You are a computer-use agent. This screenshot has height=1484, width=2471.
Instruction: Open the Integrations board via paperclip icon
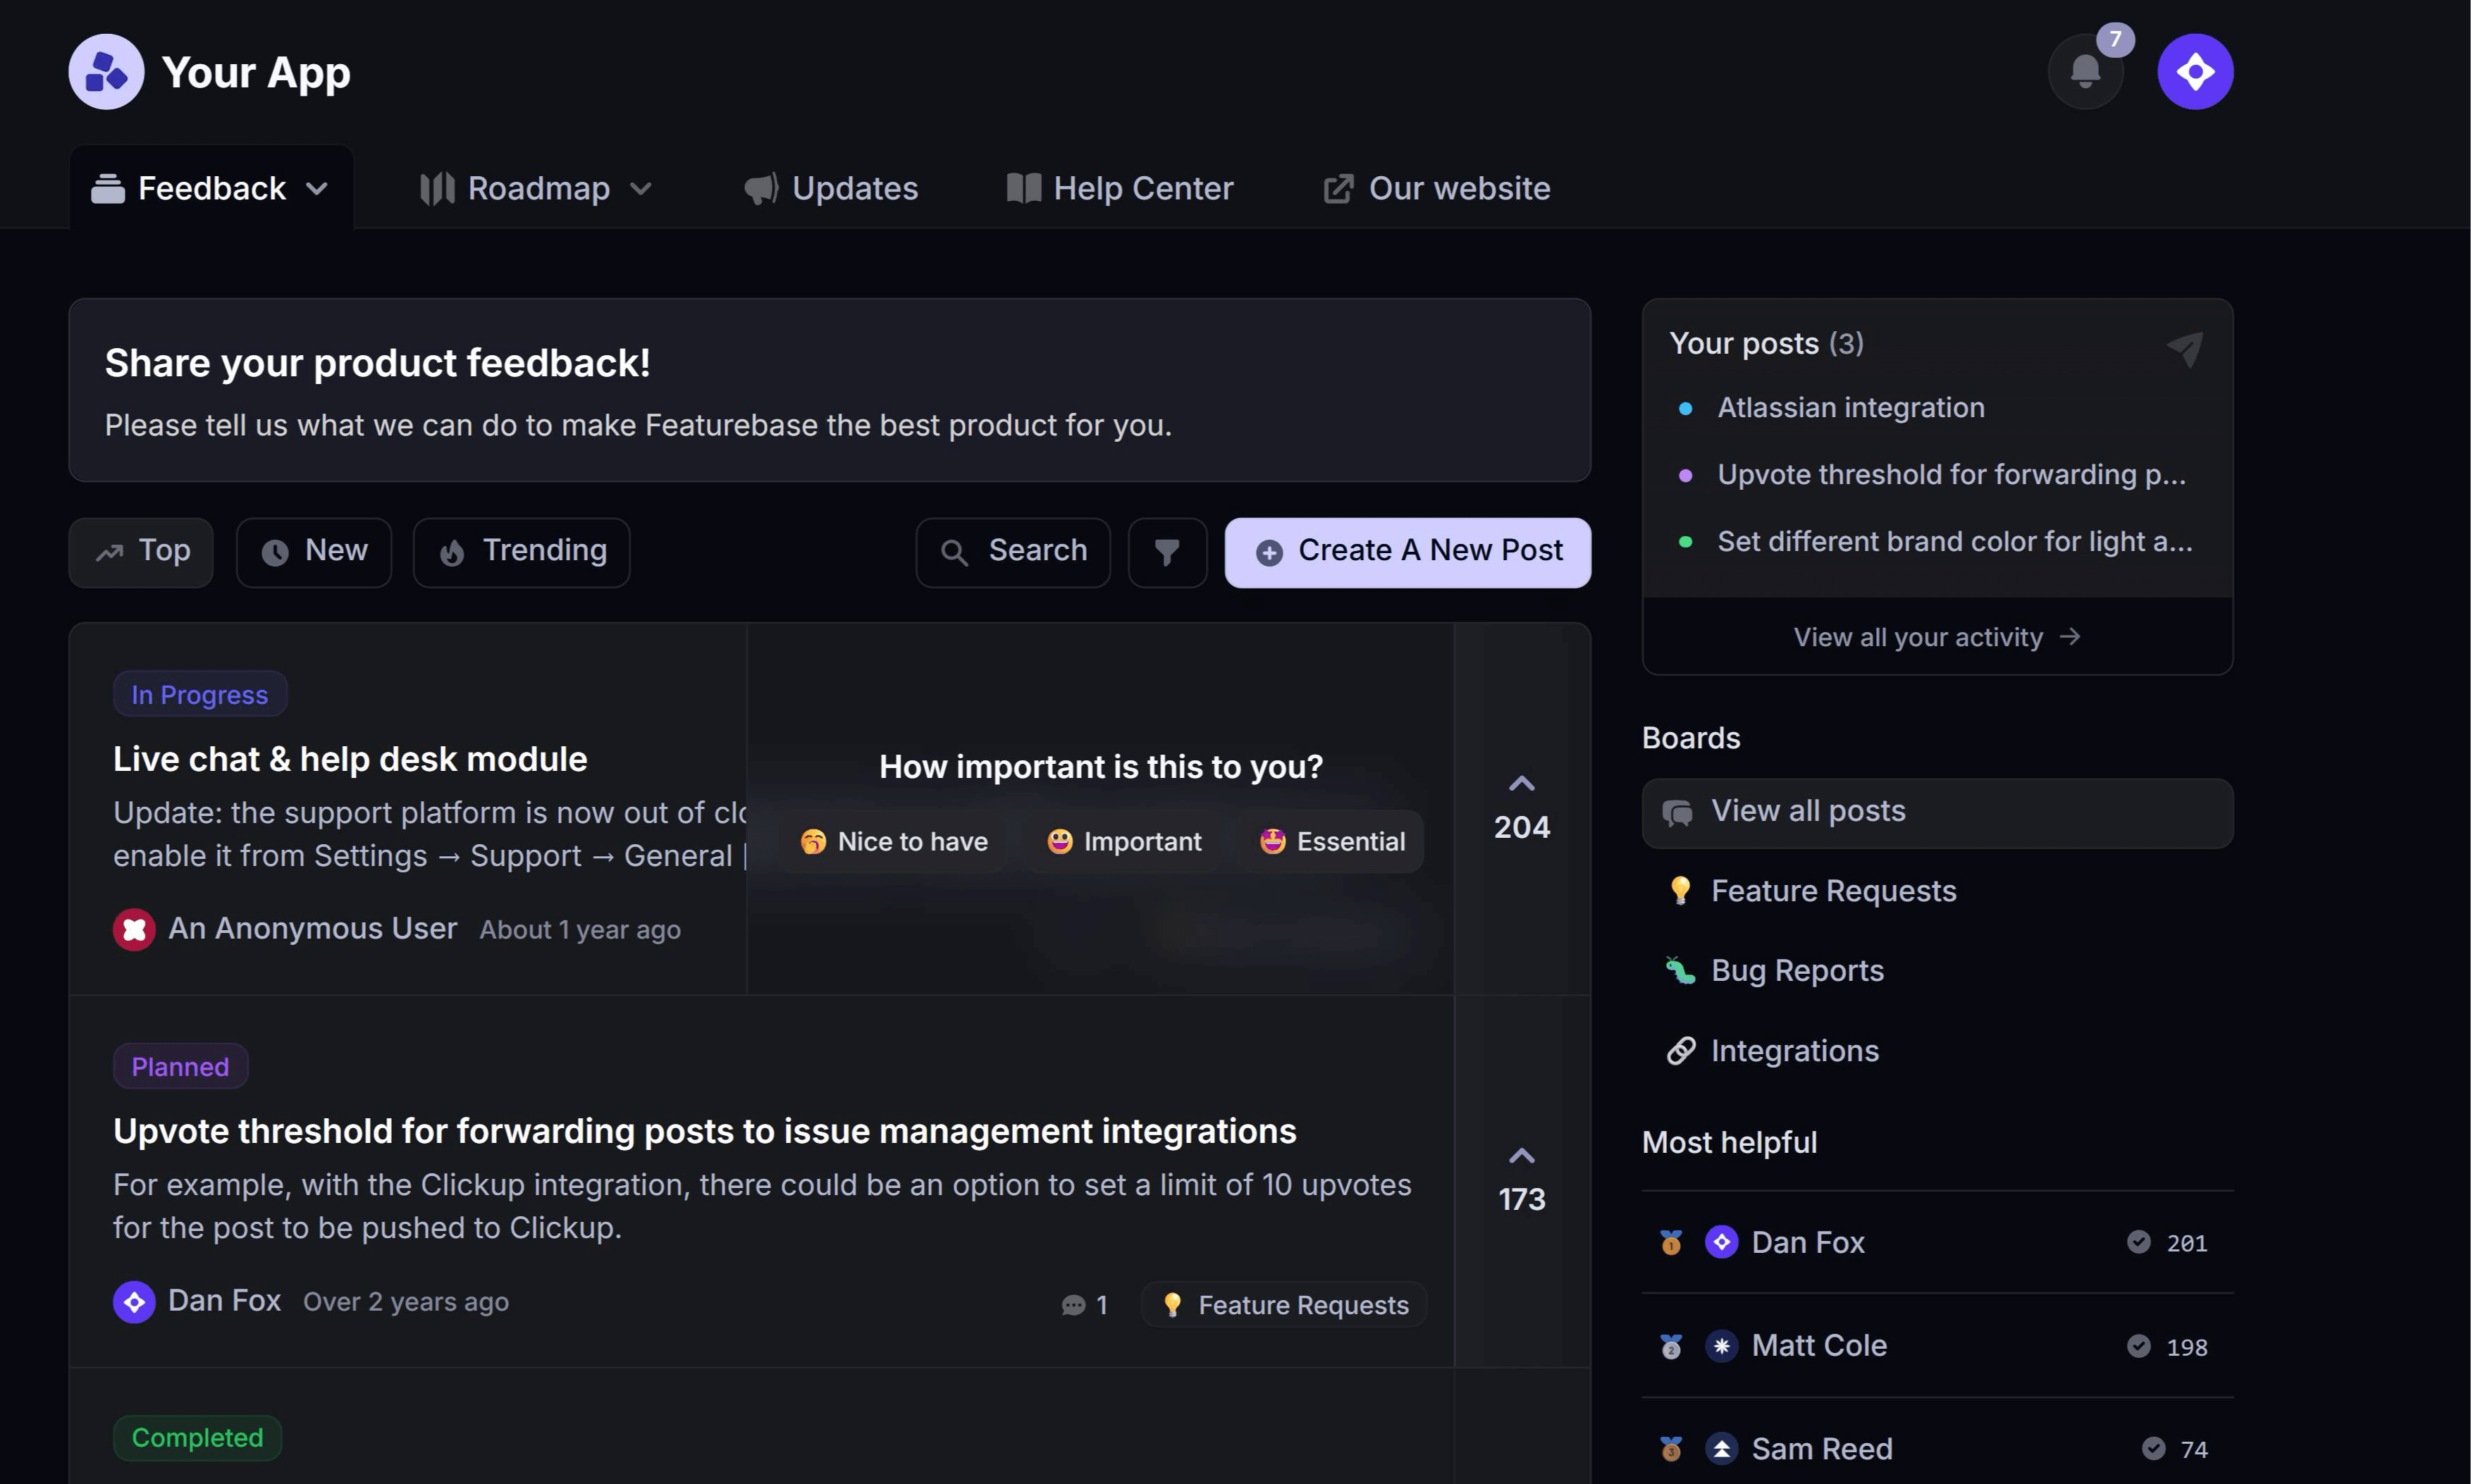click(x=1680, y=1051)
